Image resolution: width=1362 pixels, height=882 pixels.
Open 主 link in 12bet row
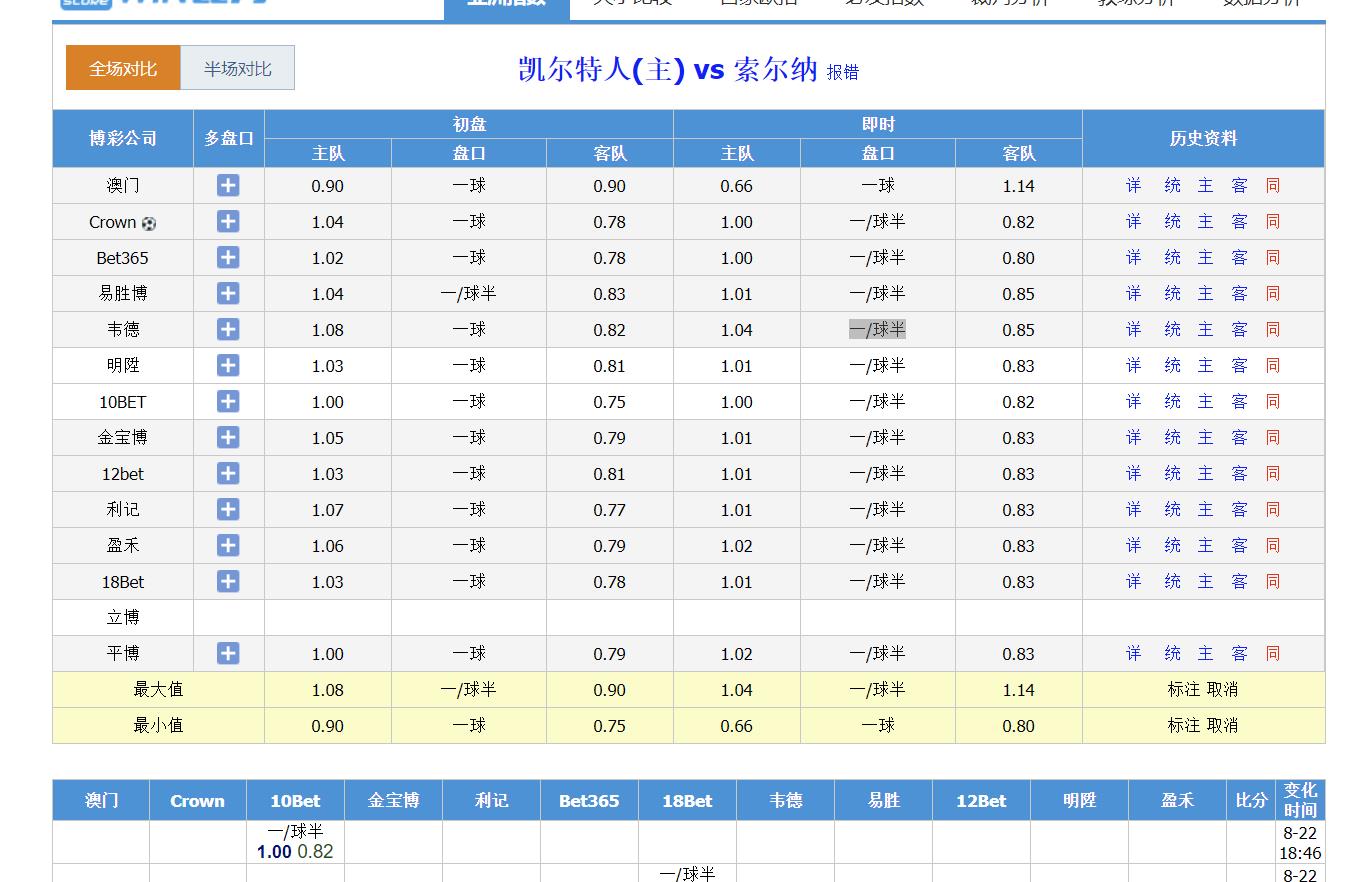(x=1206, y=473)
